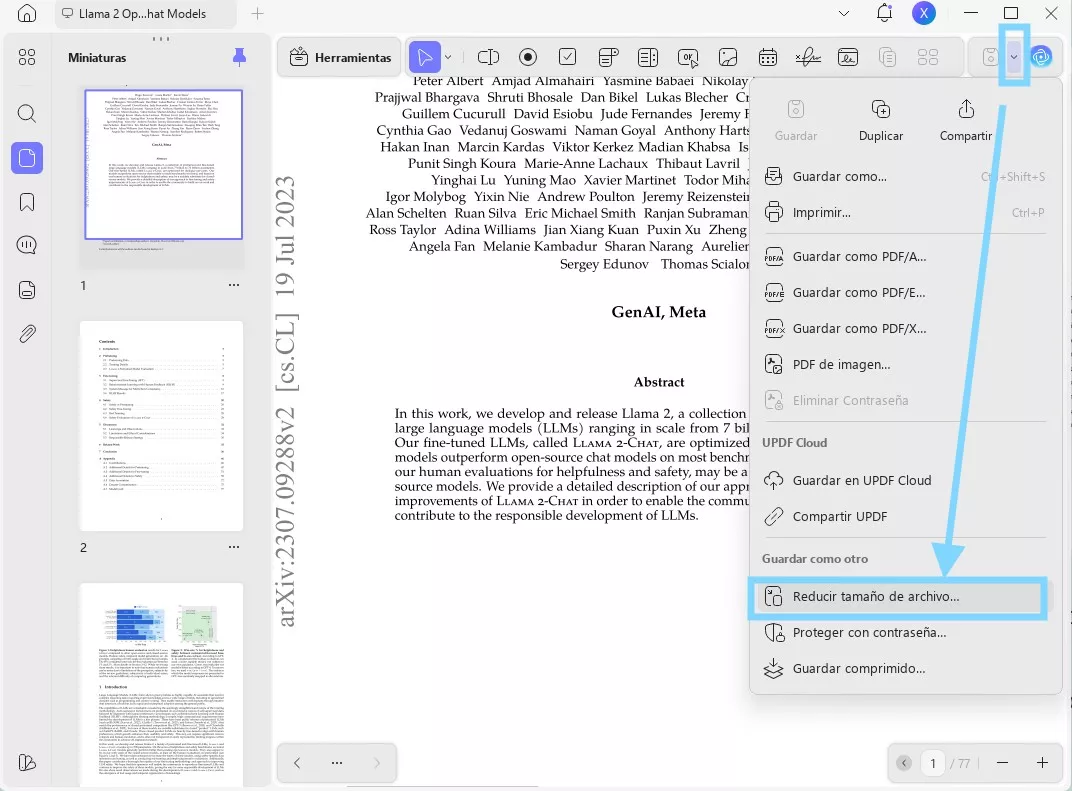Open the home screen icon

pyautogui.click(x=27, y=13)
